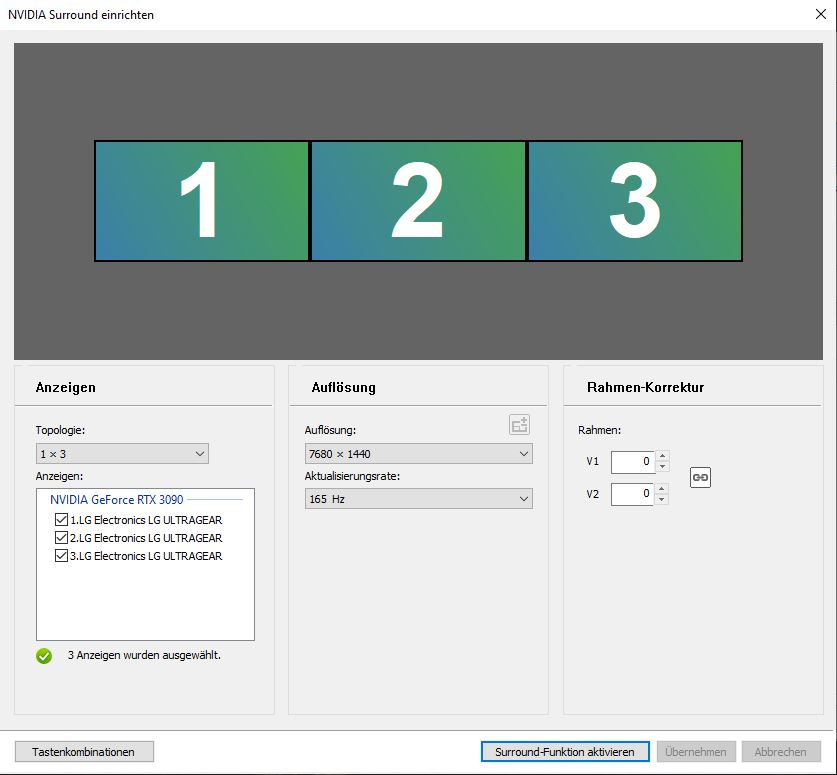Click into the V2 bezel input field
The width and height of the screenshot is (837, 775).
(x=633, y=494)
